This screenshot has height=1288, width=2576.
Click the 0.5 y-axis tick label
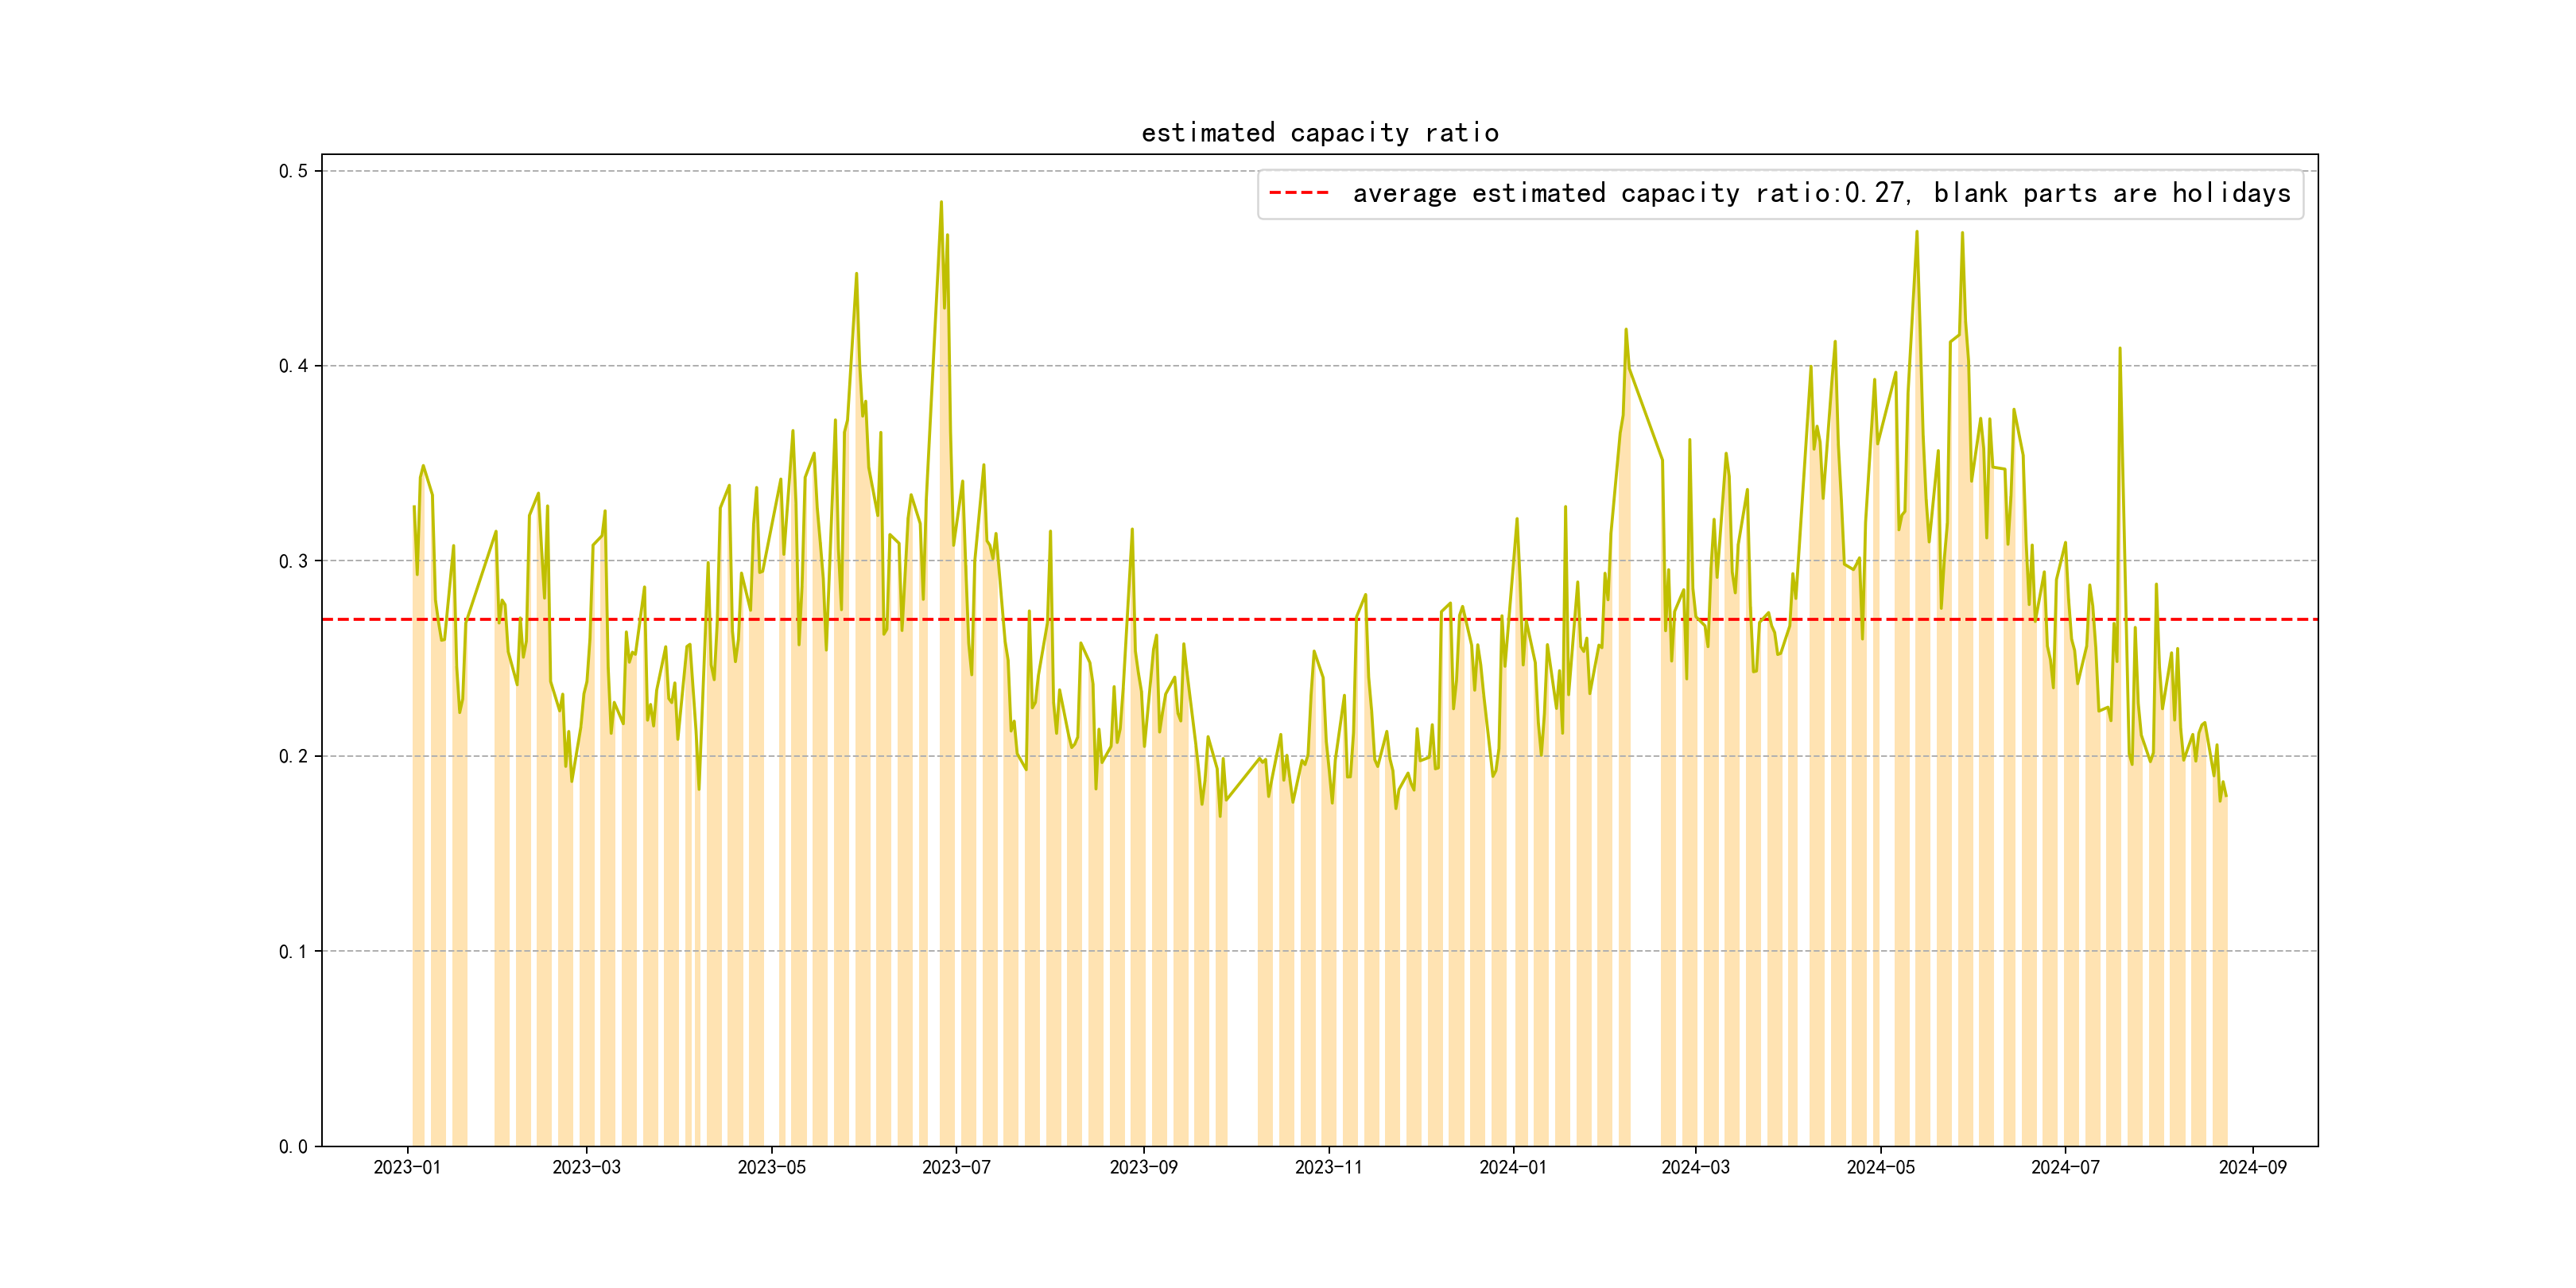coord(293,171)
